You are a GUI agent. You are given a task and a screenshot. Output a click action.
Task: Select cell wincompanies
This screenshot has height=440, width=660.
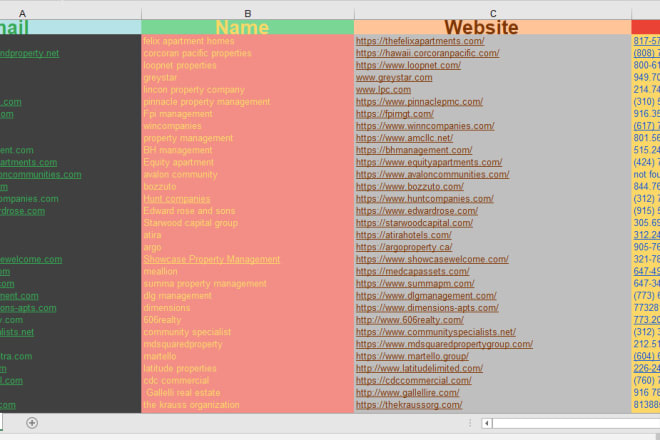tap(248, 126)
